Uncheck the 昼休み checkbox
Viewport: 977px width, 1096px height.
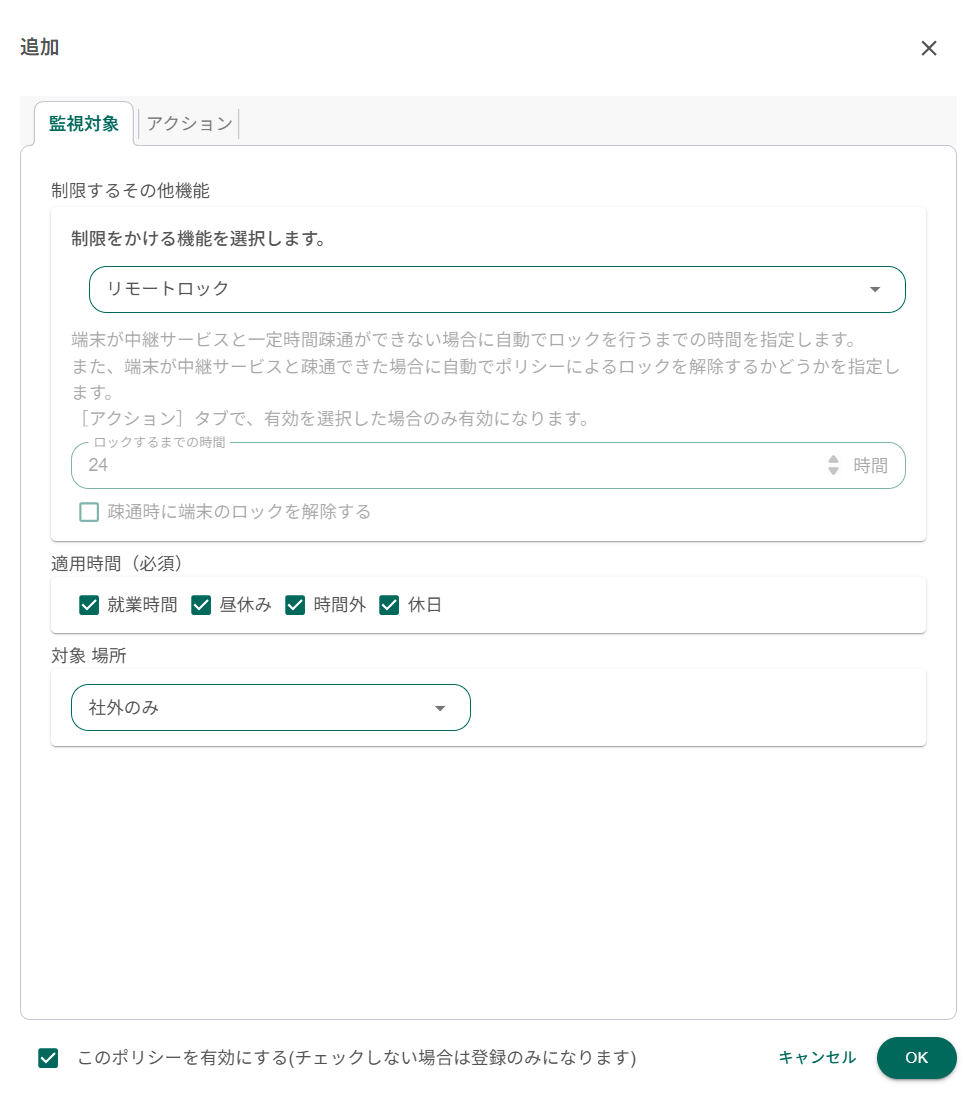(201, 605)
